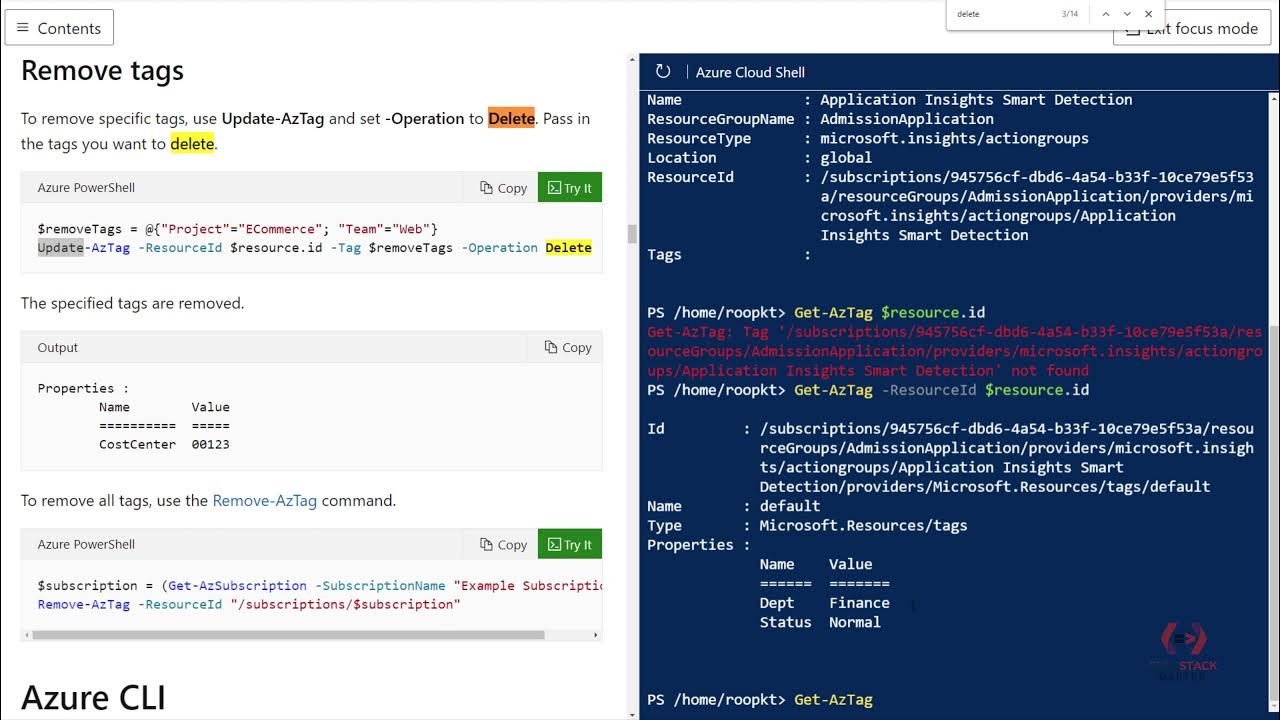
Task: Click the code block's left scroll arrow
Action: tap(26, 635)
